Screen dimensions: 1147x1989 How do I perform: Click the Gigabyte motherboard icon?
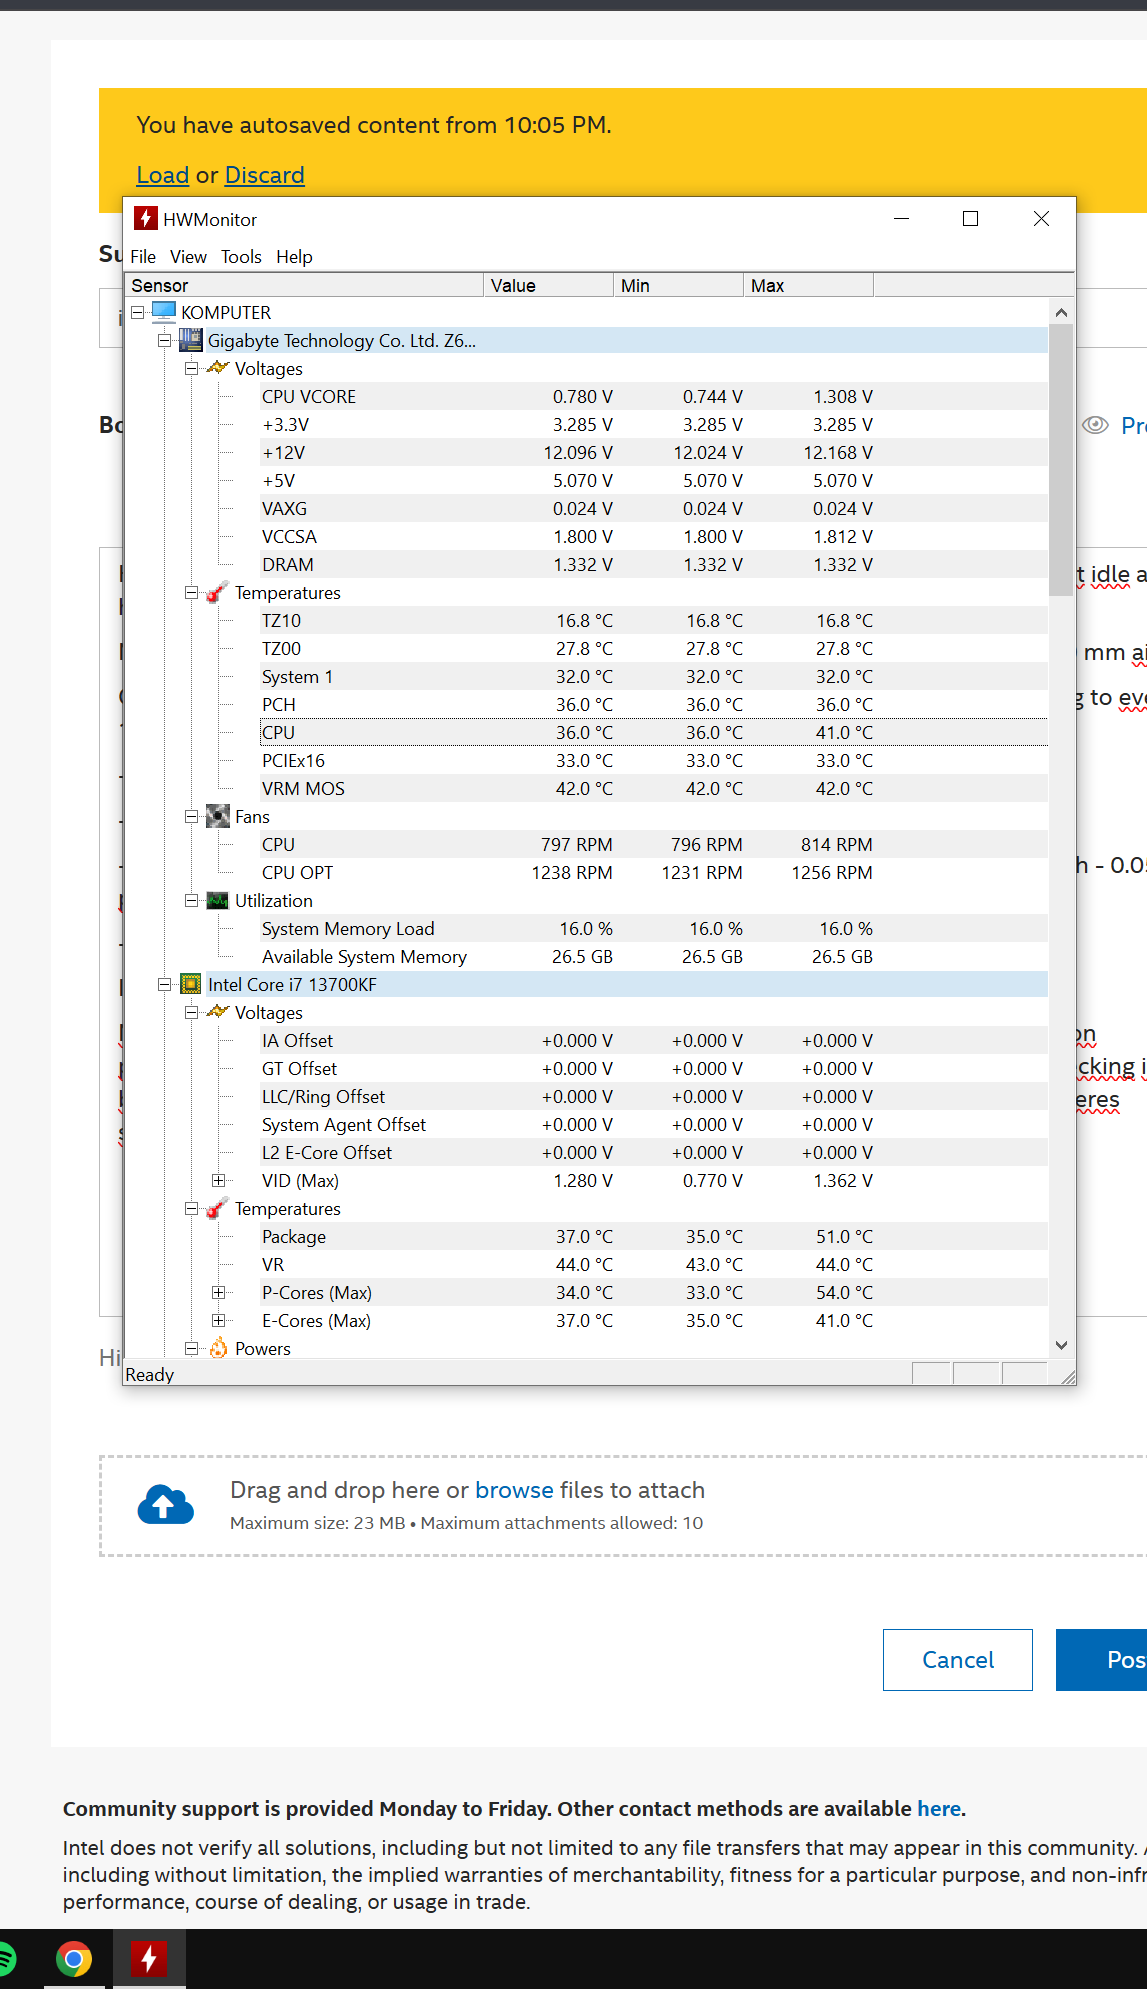click(x=191, y=341)
